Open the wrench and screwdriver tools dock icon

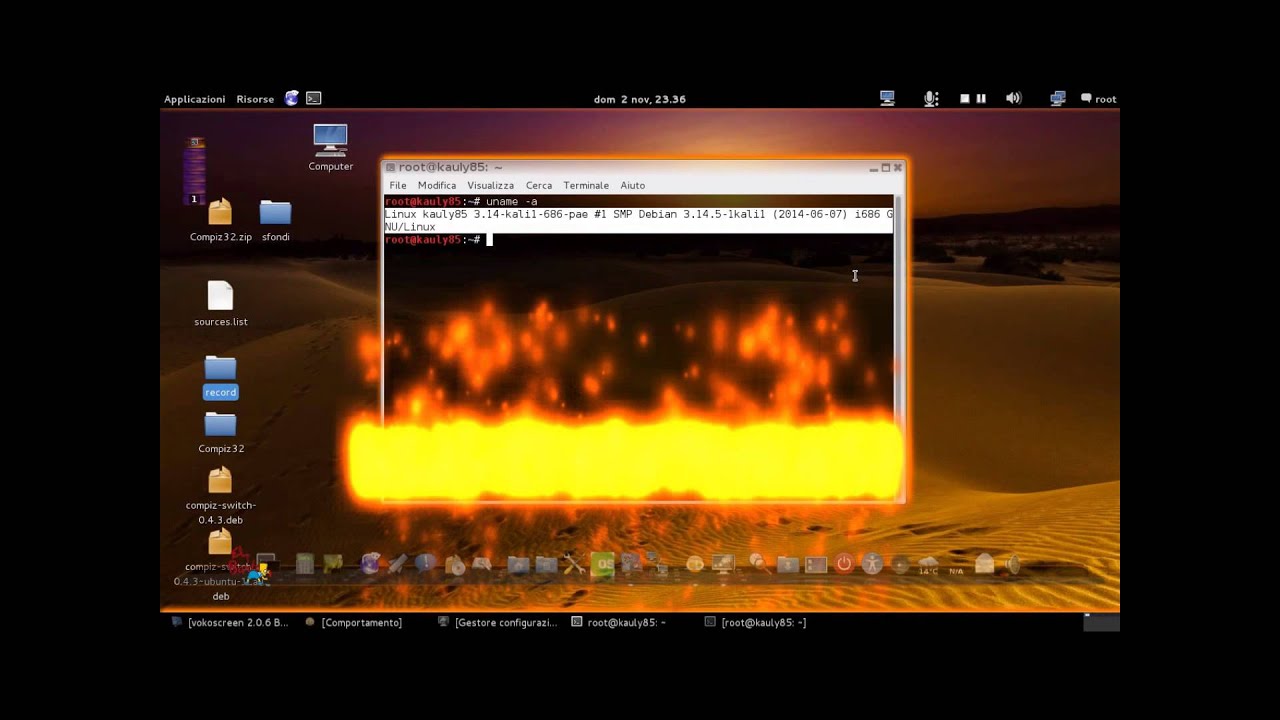pyautogui.click(x=574, y=564)
